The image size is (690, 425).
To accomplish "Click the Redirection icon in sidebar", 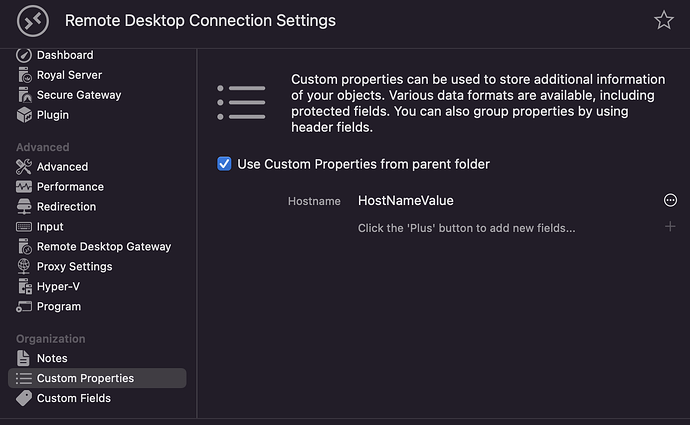I will 25,207.
